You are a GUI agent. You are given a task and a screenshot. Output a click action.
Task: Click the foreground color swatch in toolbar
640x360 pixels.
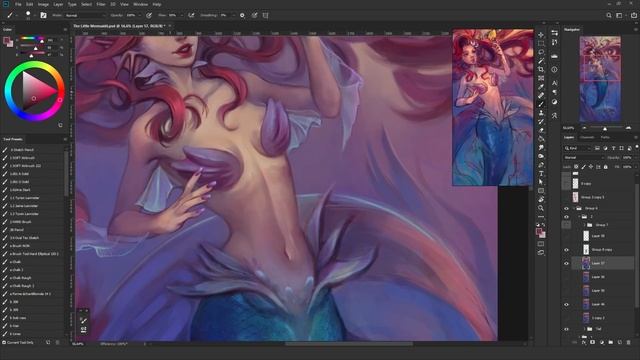539,232
